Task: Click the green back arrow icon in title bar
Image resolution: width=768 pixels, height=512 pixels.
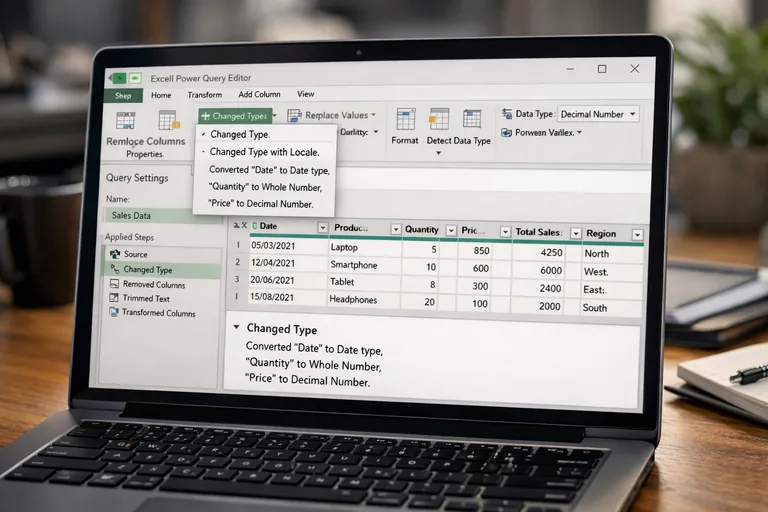Action: 119,78
